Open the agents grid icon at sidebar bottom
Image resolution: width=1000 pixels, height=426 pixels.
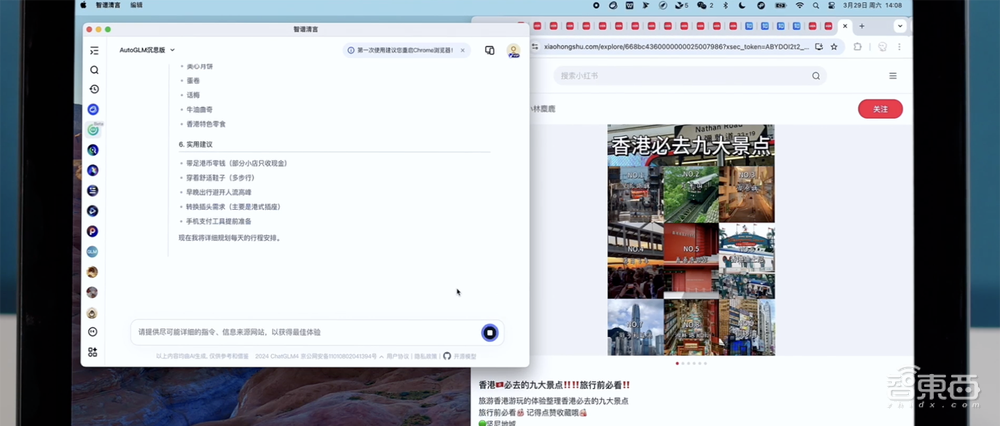pos(93,351)
